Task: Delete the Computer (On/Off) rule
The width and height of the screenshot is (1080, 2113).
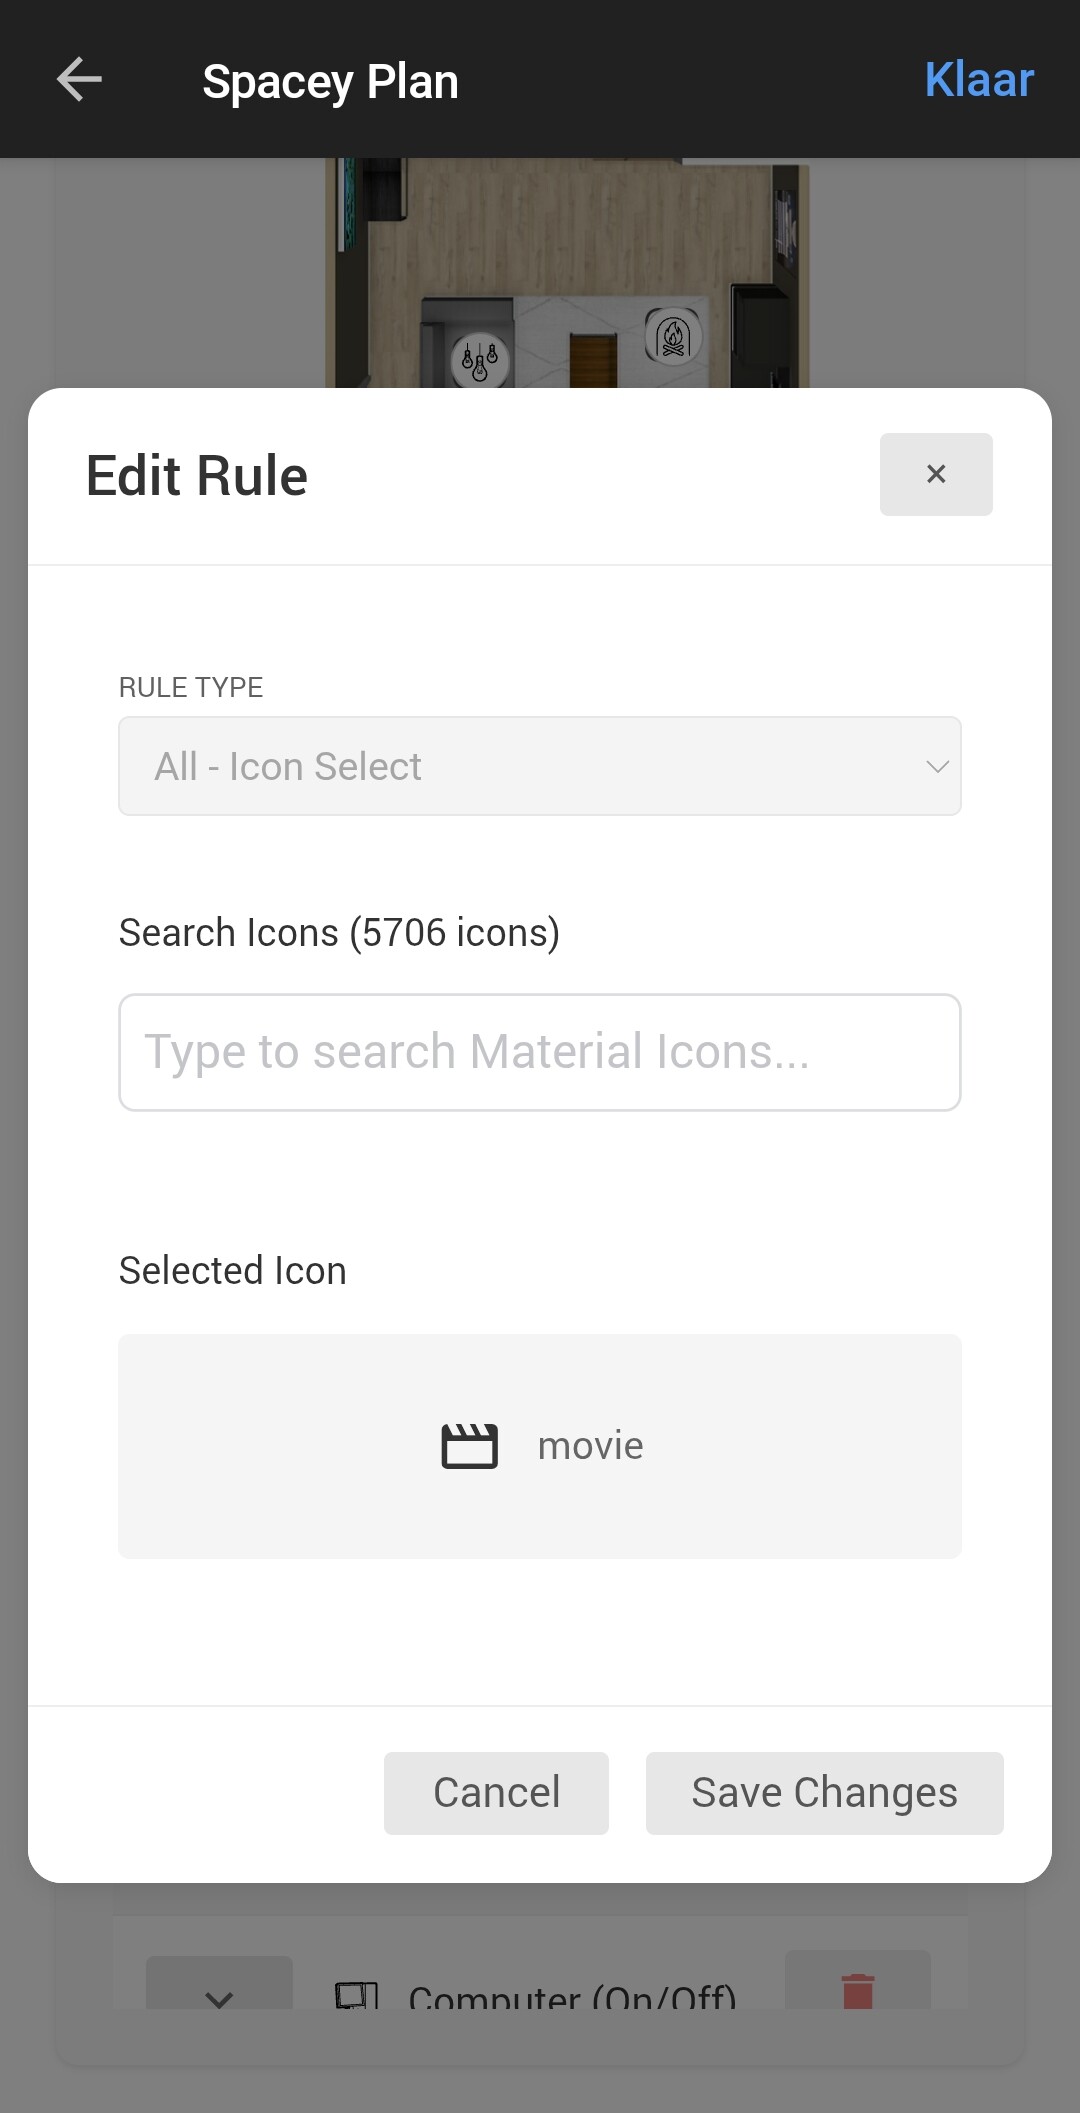Action: click(857, 1988)
